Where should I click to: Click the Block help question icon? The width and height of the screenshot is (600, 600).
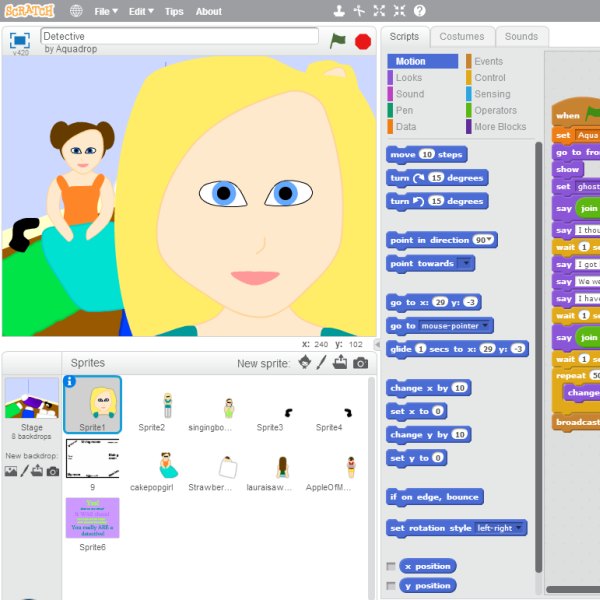(420, 11)
